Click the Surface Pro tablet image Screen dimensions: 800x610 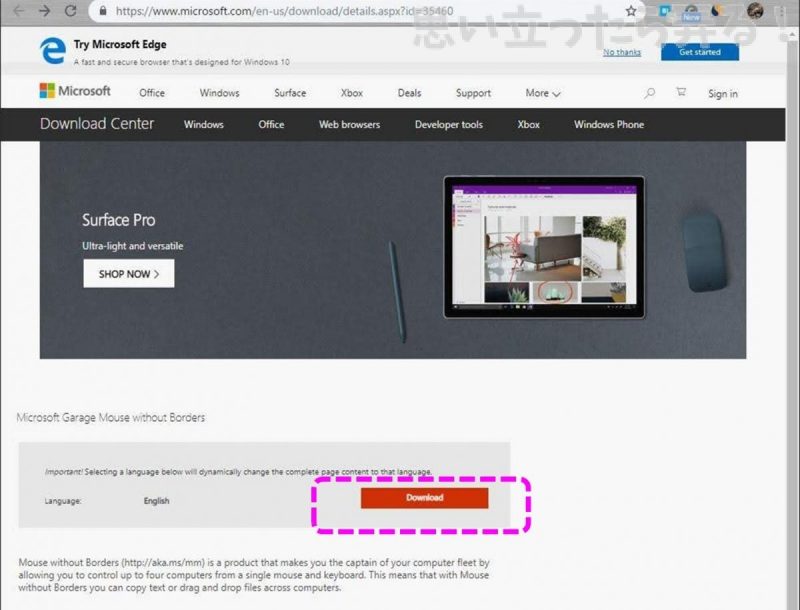coord(544,247)
